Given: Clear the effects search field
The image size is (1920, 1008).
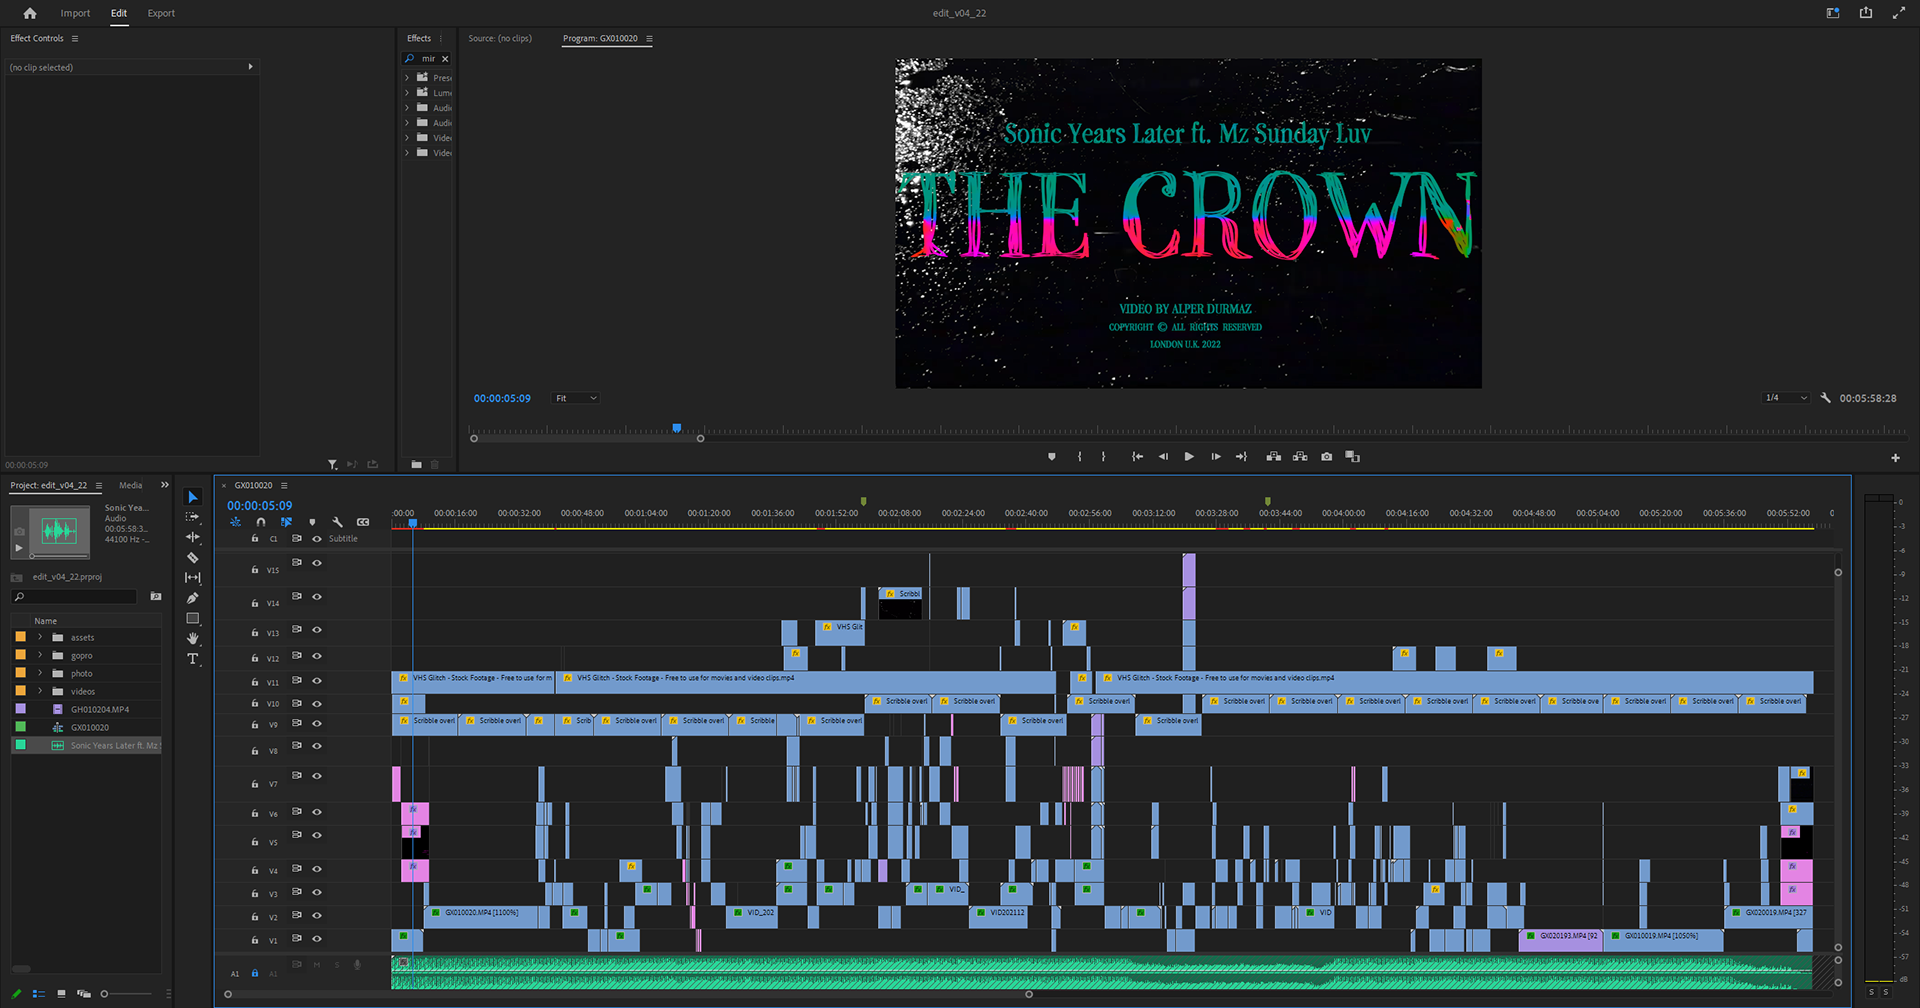Looking at the screenshot, I should point(445,59).
